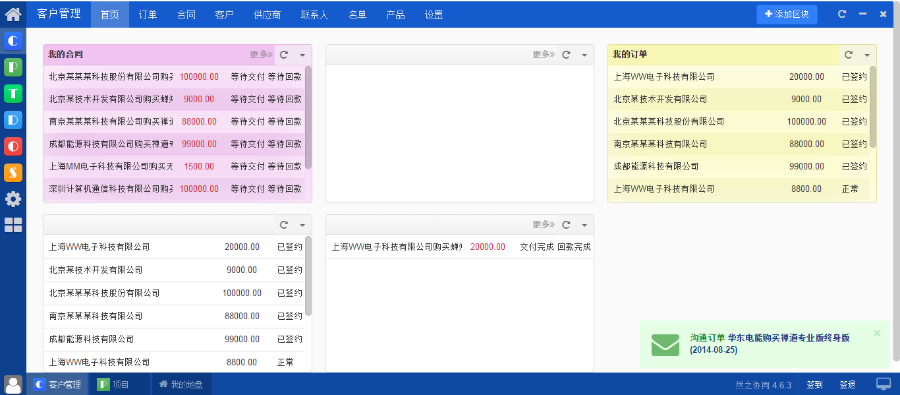Open the blue C customer management app icon

(13, 40)
